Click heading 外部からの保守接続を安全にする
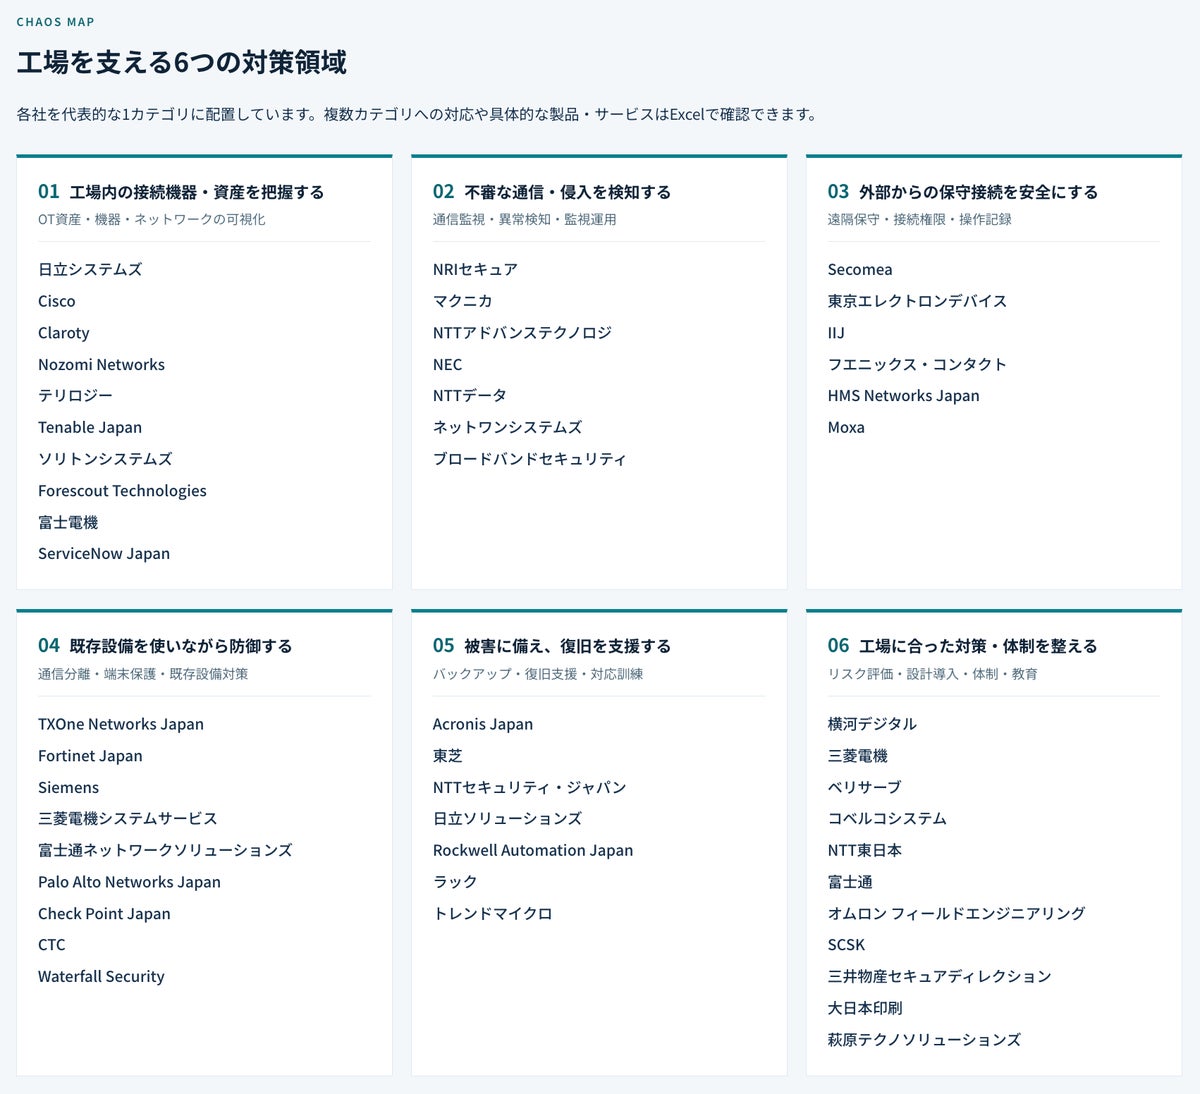This screenshot has width=1200, height=1094. click(978, 192)
